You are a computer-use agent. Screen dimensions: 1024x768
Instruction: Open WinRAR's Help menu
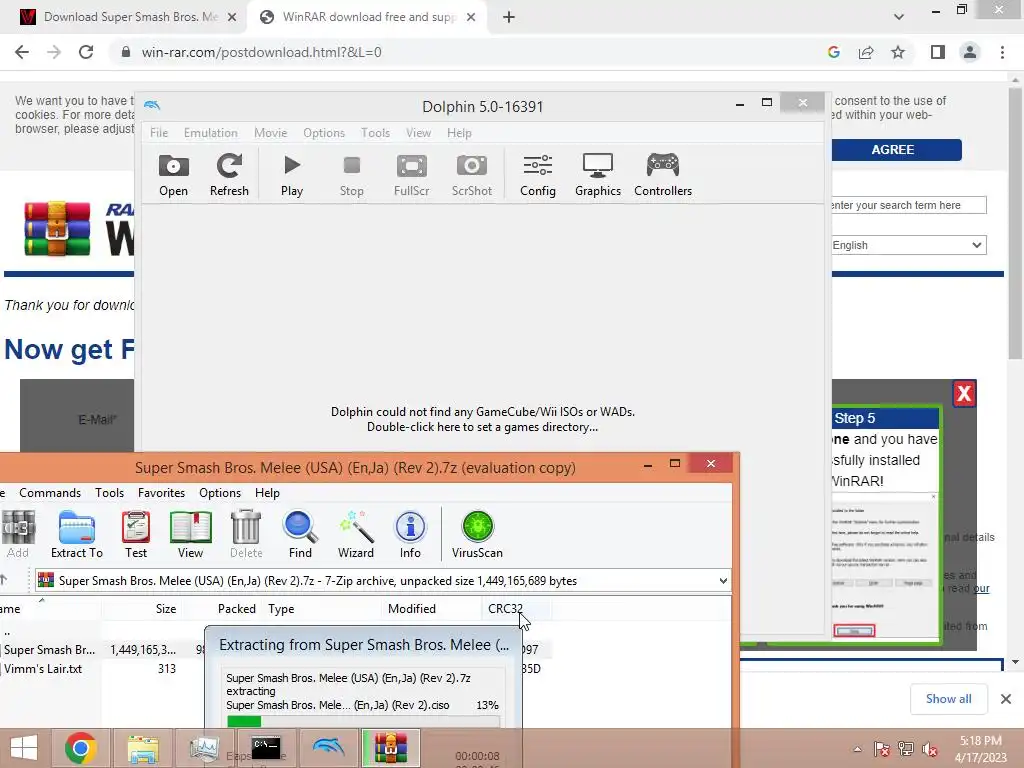pyautogui.click(x=267, y=493)
